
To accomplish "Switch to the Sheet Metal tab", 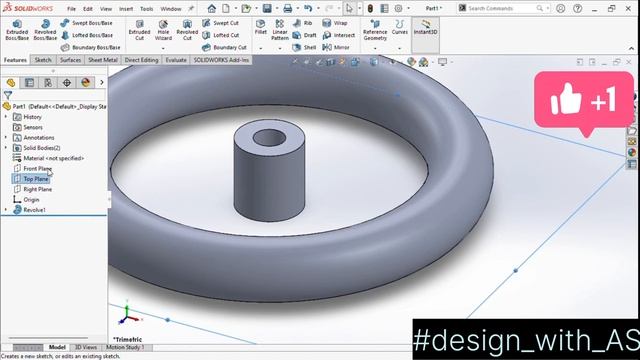I will [x=103, y=60].
